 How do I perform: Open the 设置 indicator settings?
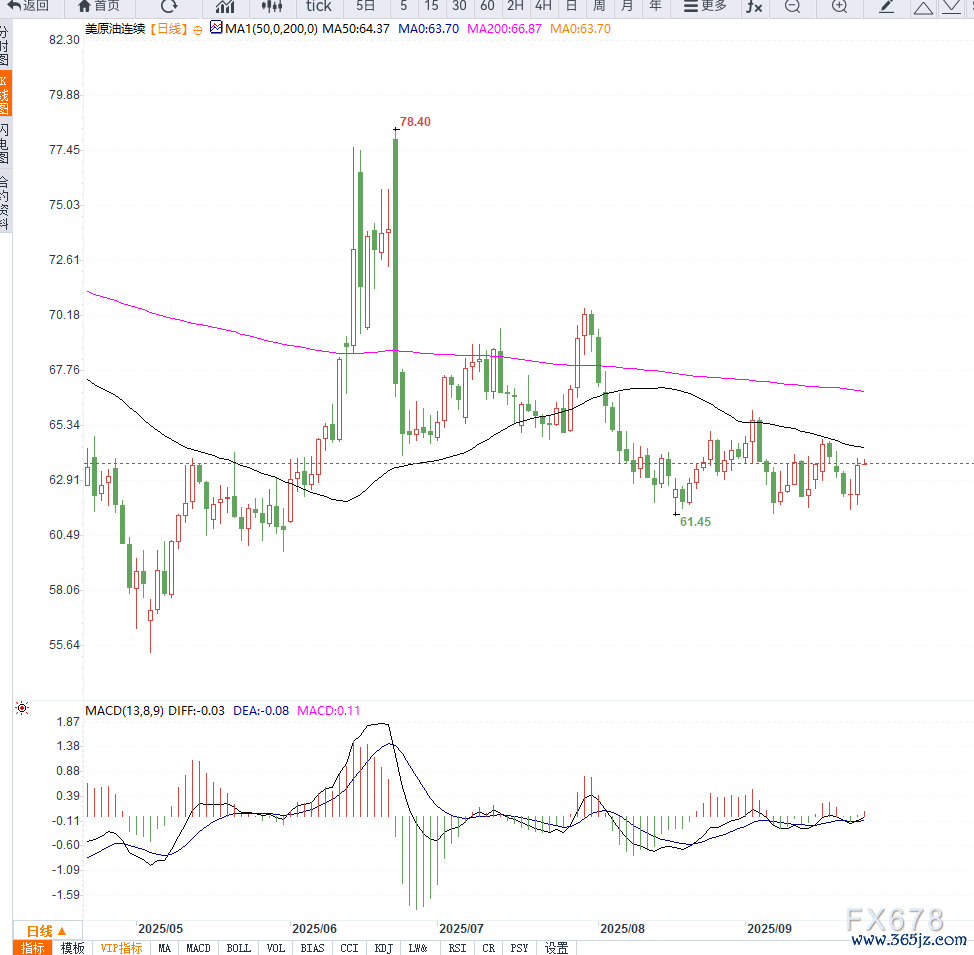click(x=556, y=948)
